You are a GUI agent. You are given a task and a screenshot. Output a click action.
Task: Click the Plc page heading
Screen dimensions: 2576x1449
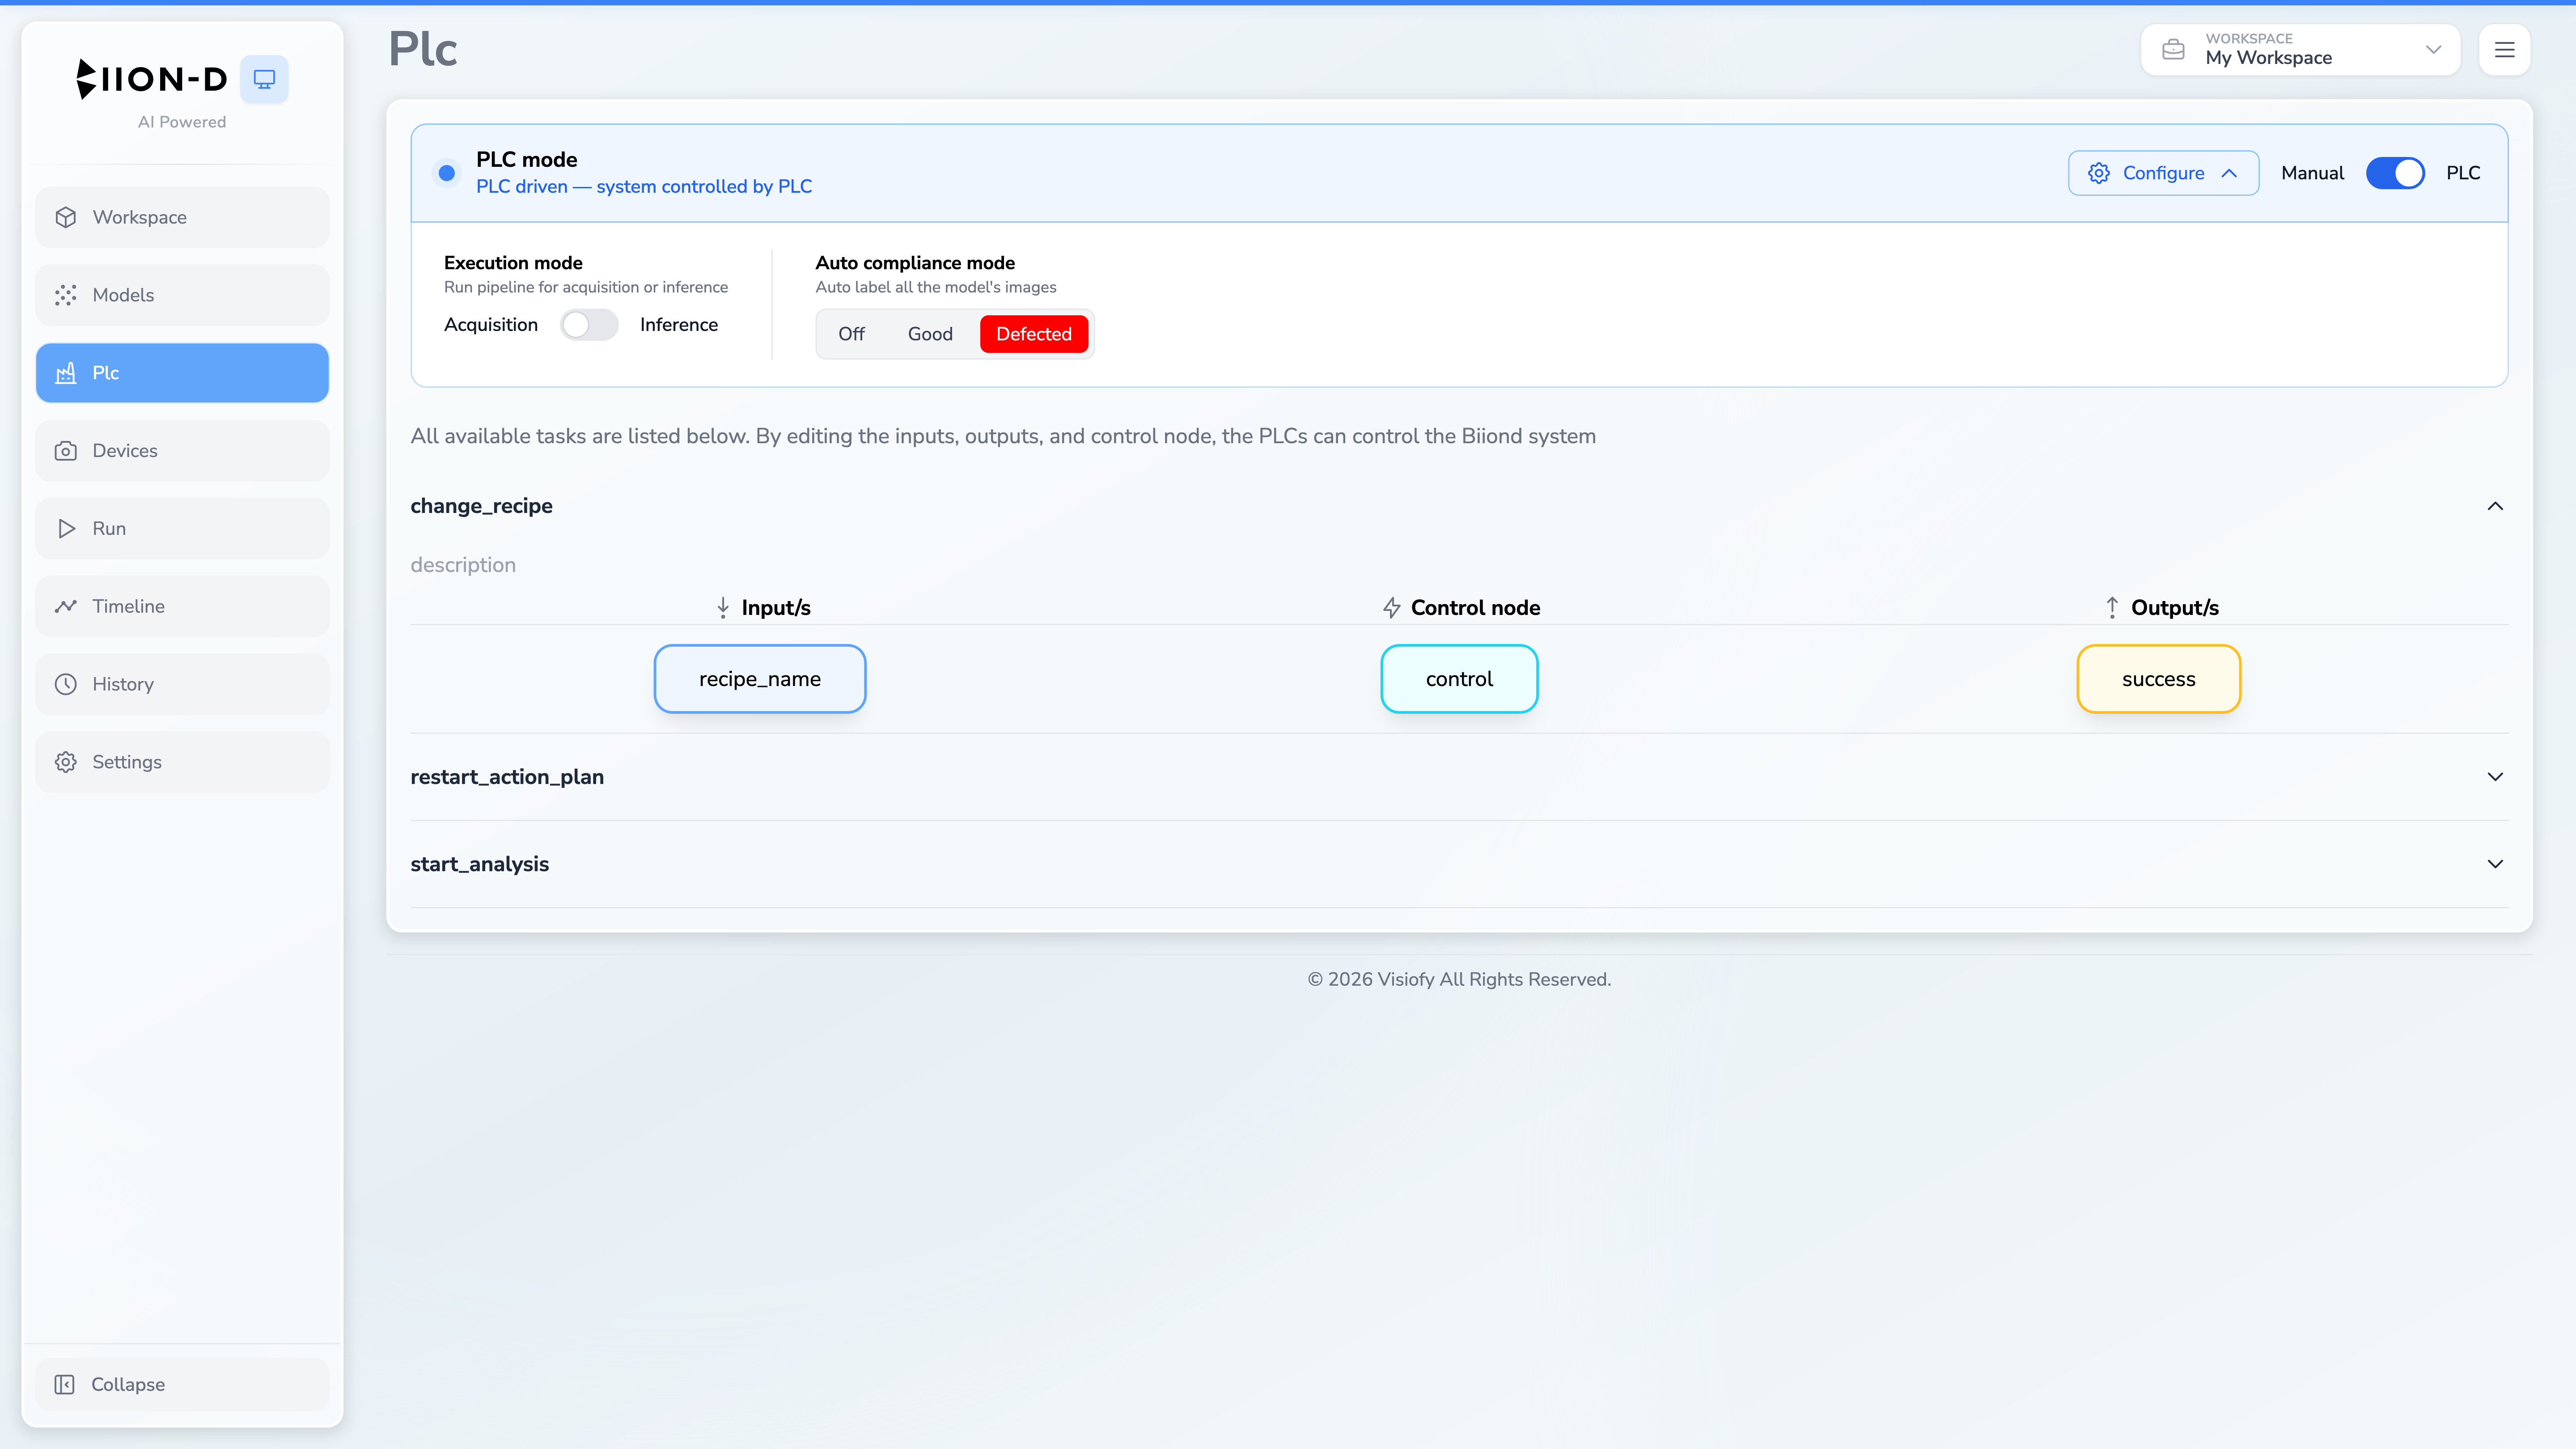423,49
